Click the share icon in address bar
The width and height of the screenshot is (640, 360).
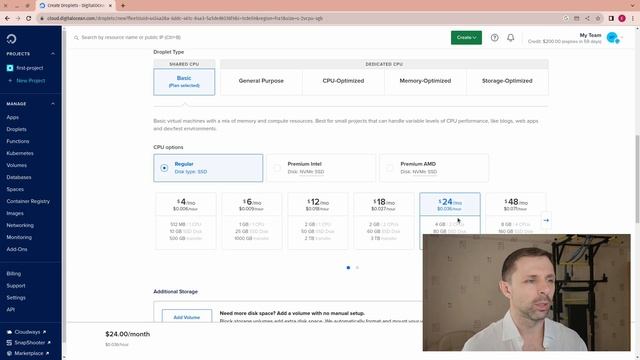pyautogui.click(x=587, y=18)
